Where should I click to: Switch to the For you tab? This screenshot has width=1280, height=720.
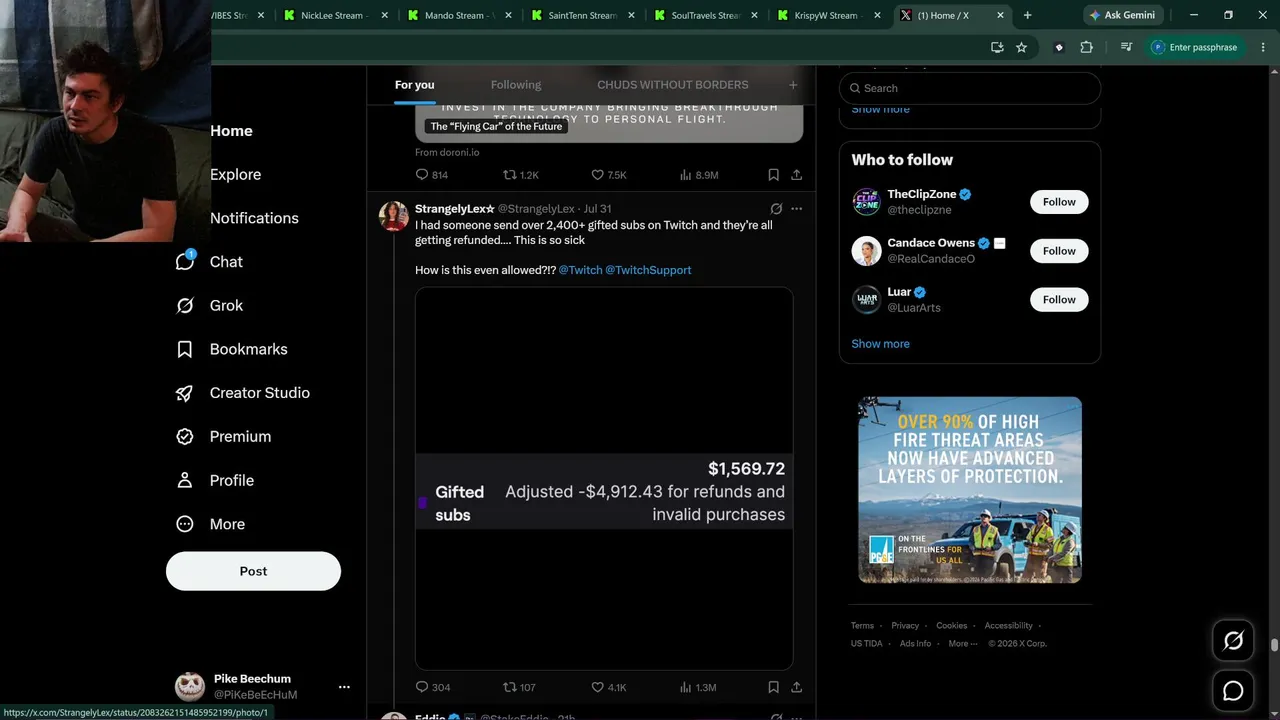point(415,85)
